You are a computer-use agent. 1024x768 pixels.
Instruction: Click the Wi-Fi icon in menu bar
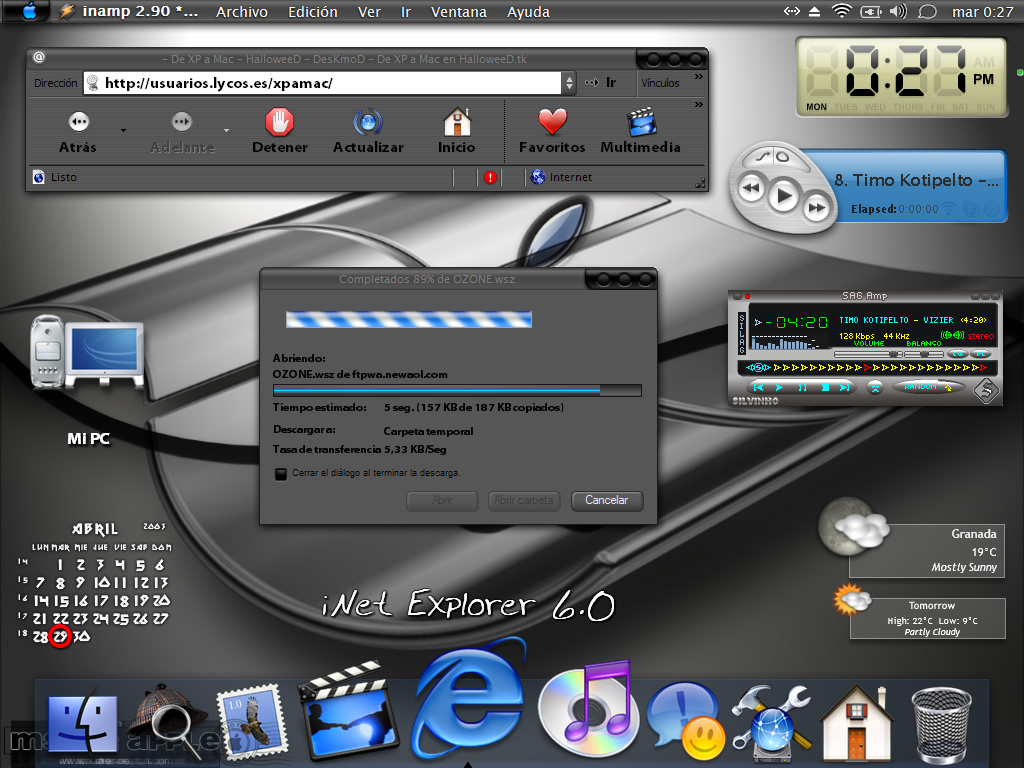(842, 11)
